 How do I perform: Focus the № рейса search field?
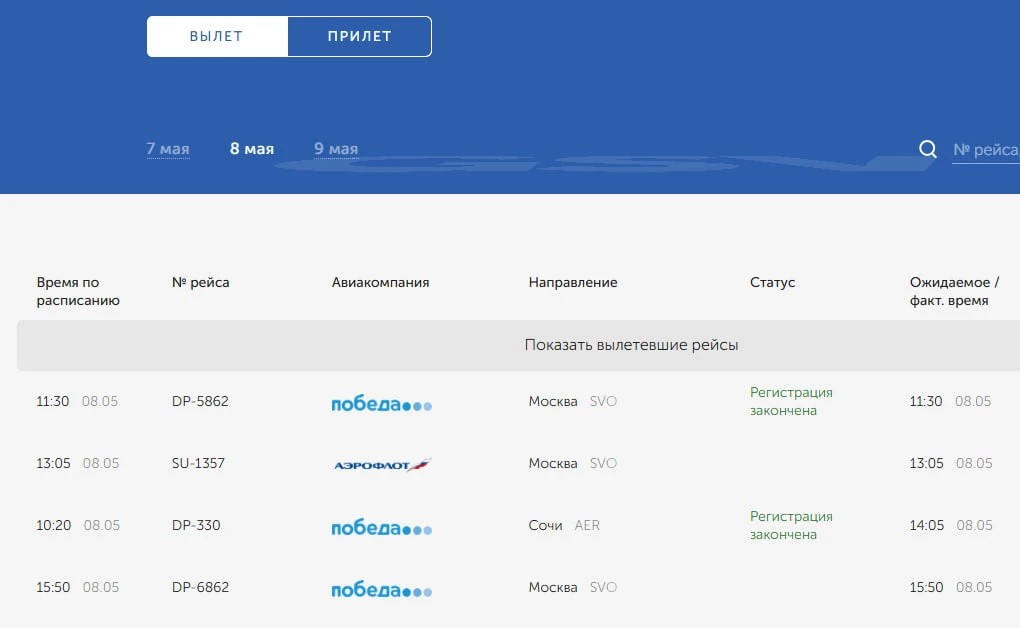tap(986, 150)
